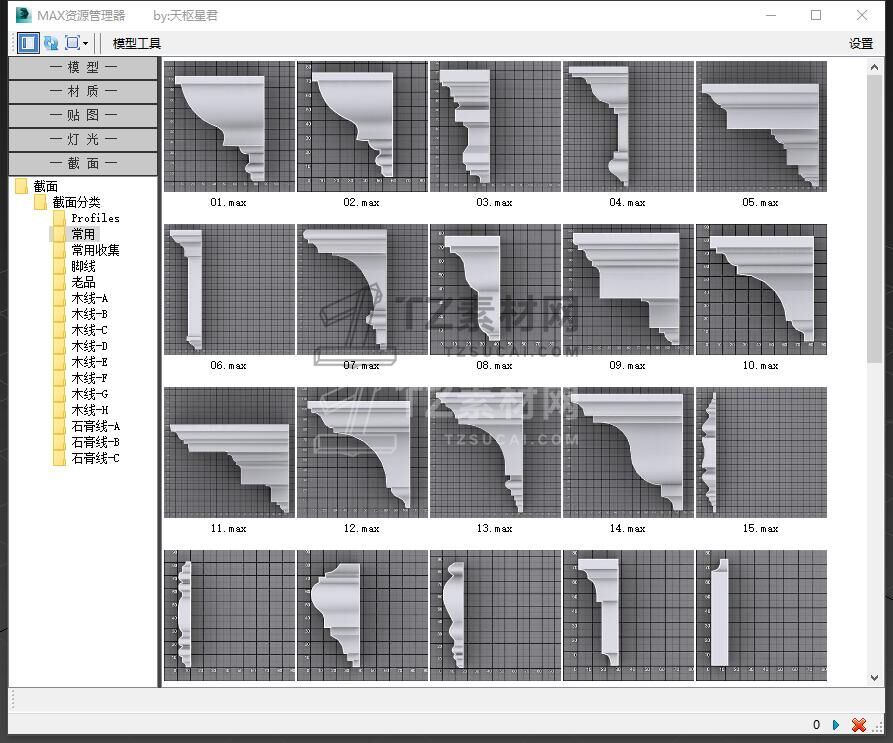Click the refresh icon in toolbar
This screenshot has width=893, height=743.
click(50, 43)
